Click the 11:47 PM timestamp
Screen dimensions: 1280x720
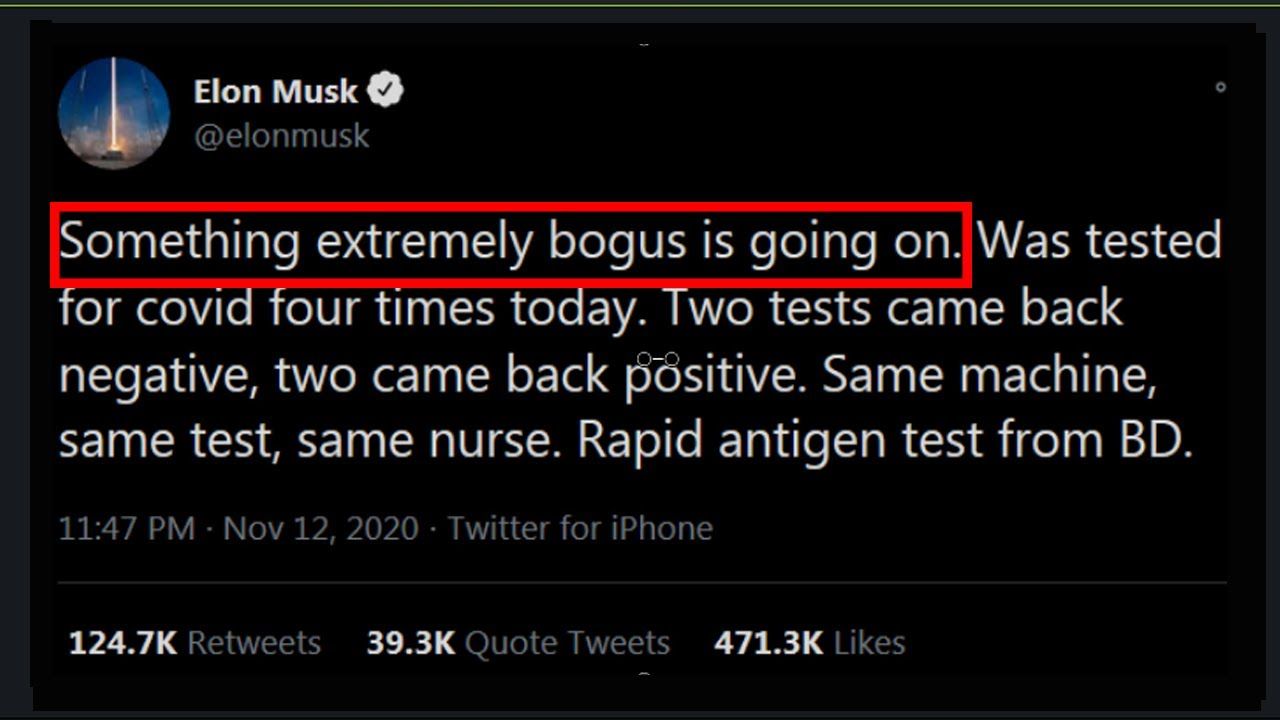pos(126,528)
